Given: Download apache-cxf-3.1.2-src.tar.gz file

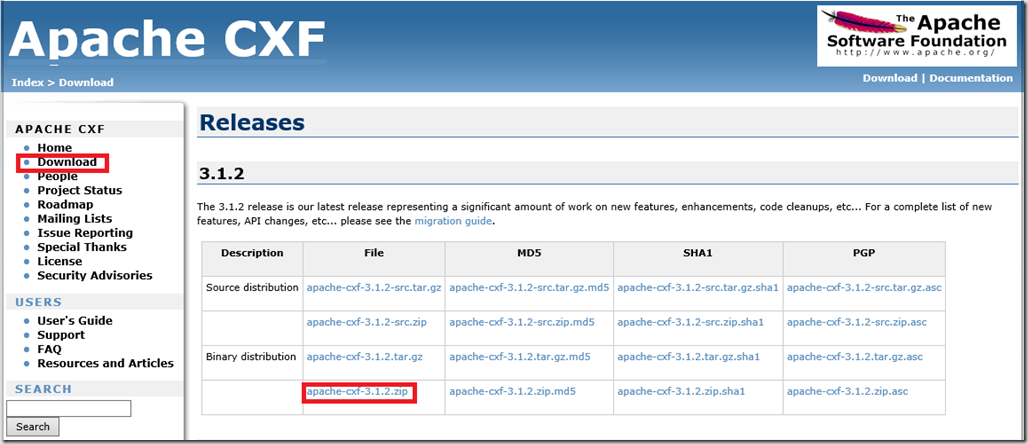Looking at the screenshot, I should pos(374,288).
